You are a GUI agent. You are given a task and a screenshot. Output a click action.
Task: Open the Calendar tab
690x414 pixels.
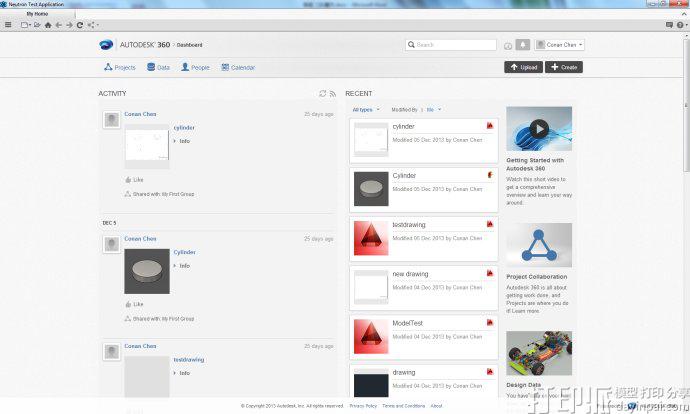pos(238,67)
